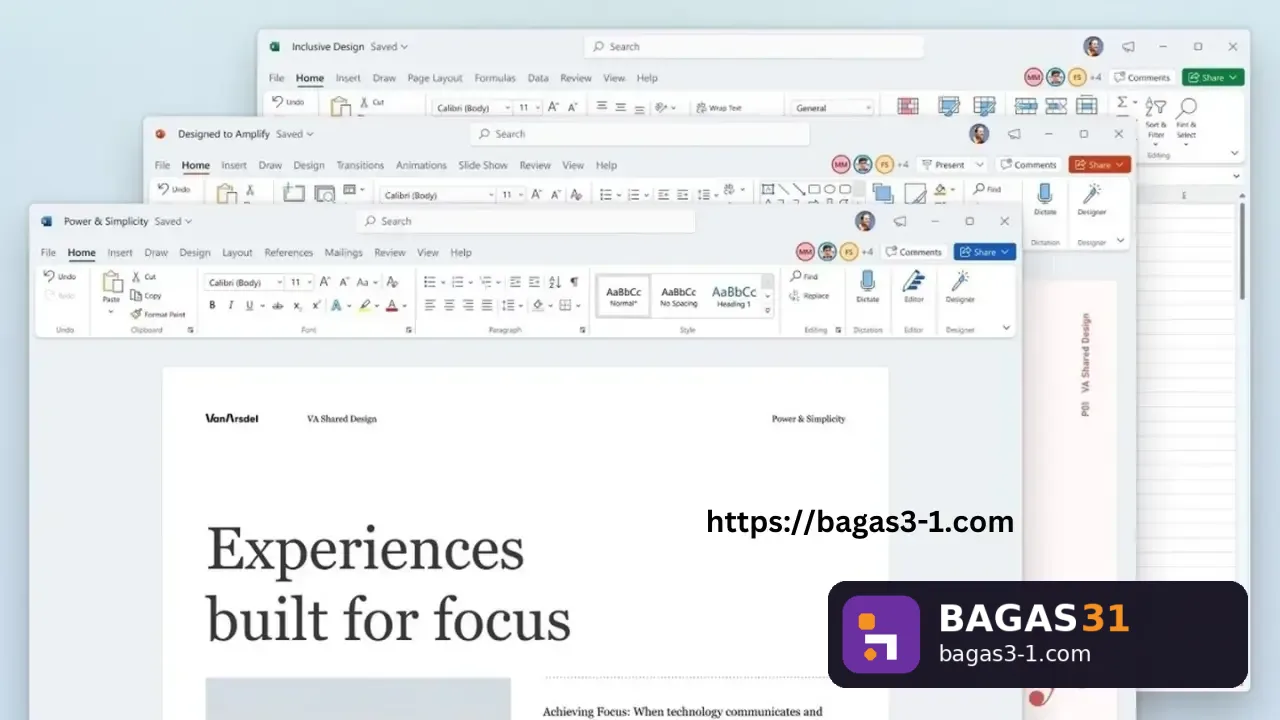Click the Find magnifier in Word ribbon
The width and height of the screenshot is (1280, 720).
click(x=796, y=276)
